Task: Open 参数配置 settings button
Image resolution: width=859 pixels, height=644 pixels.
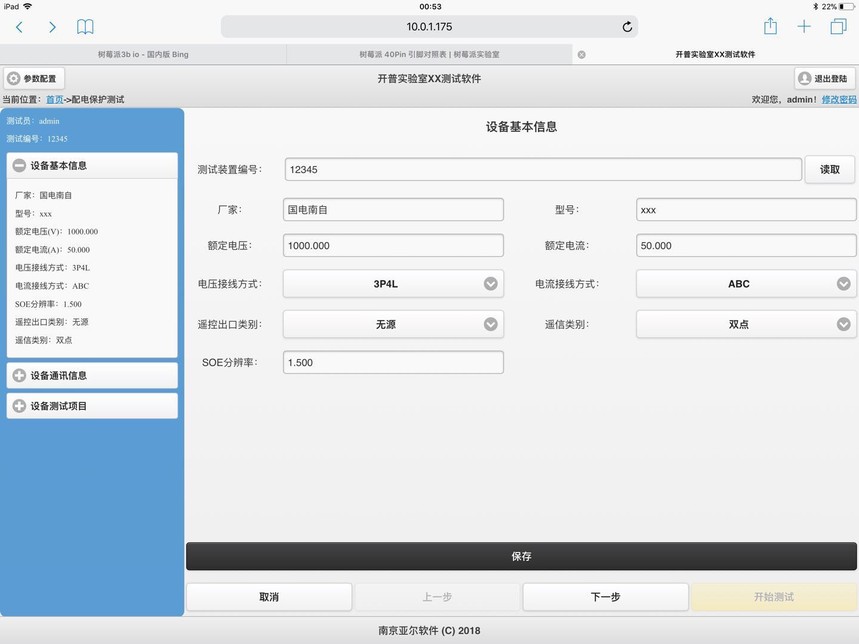Action: tap(33, 78)
